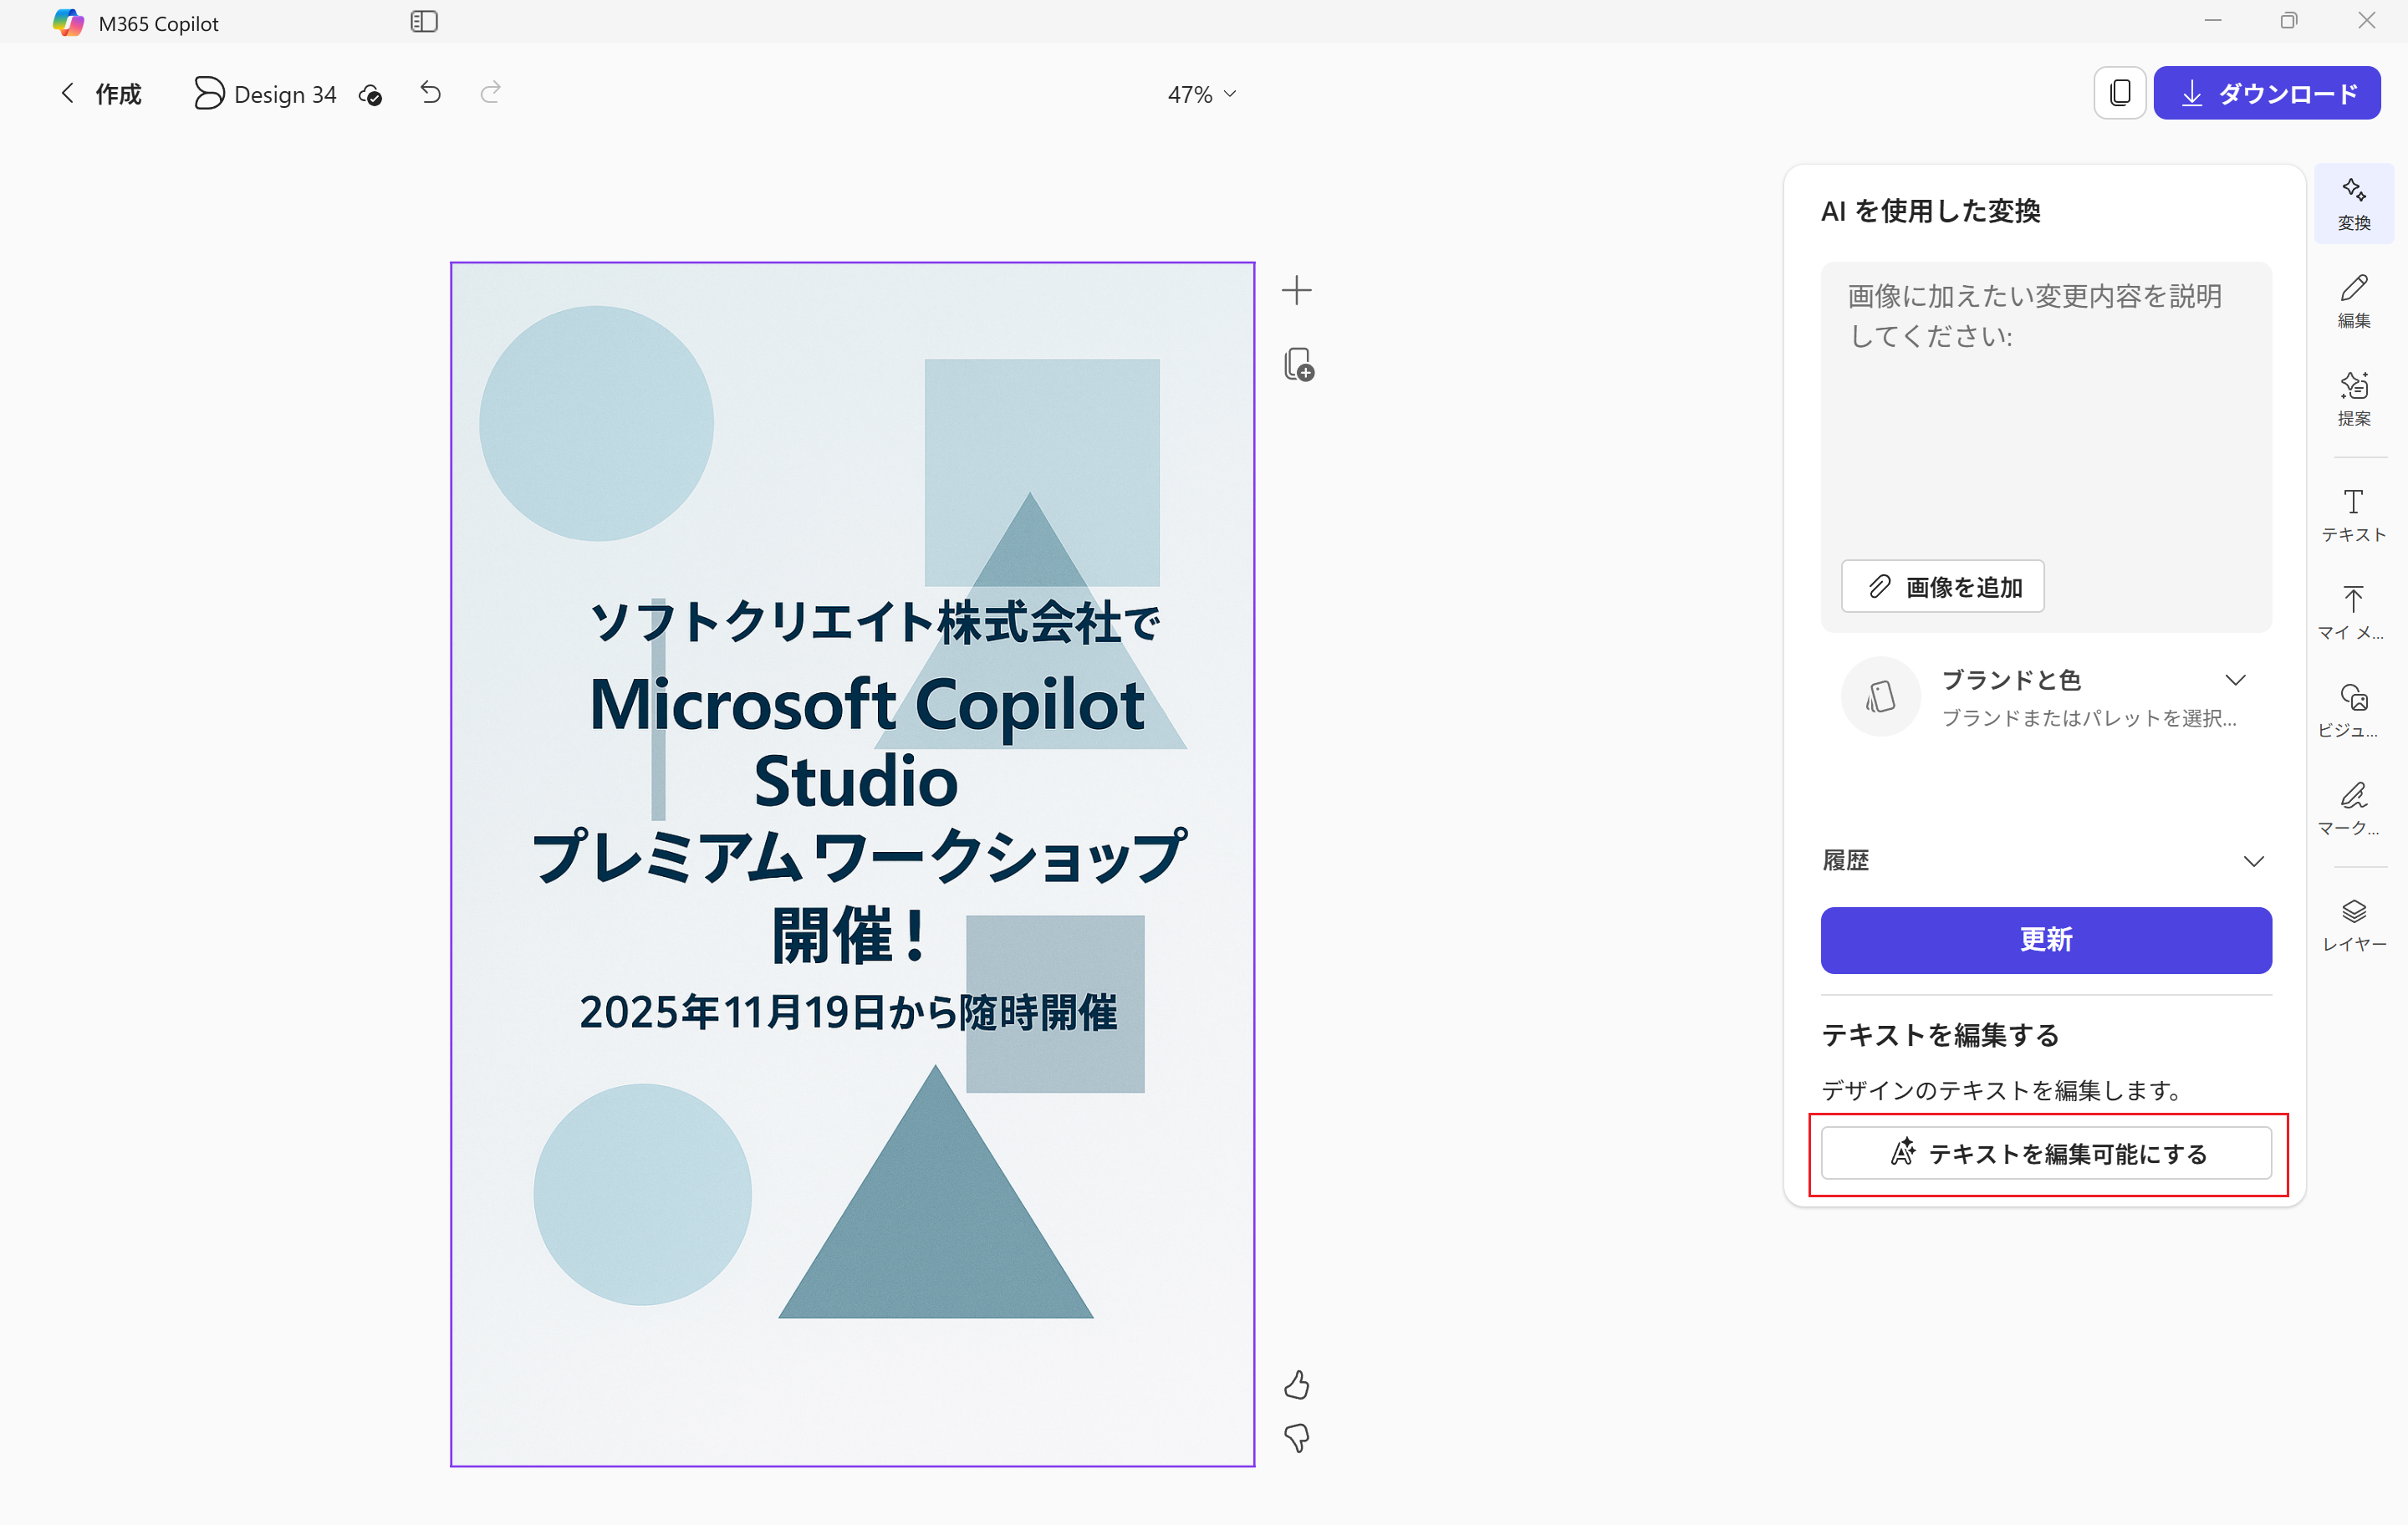
Task: Toggle the sidebar panel in the title bar
Action: pyautogui.click(x=424, y=21)
